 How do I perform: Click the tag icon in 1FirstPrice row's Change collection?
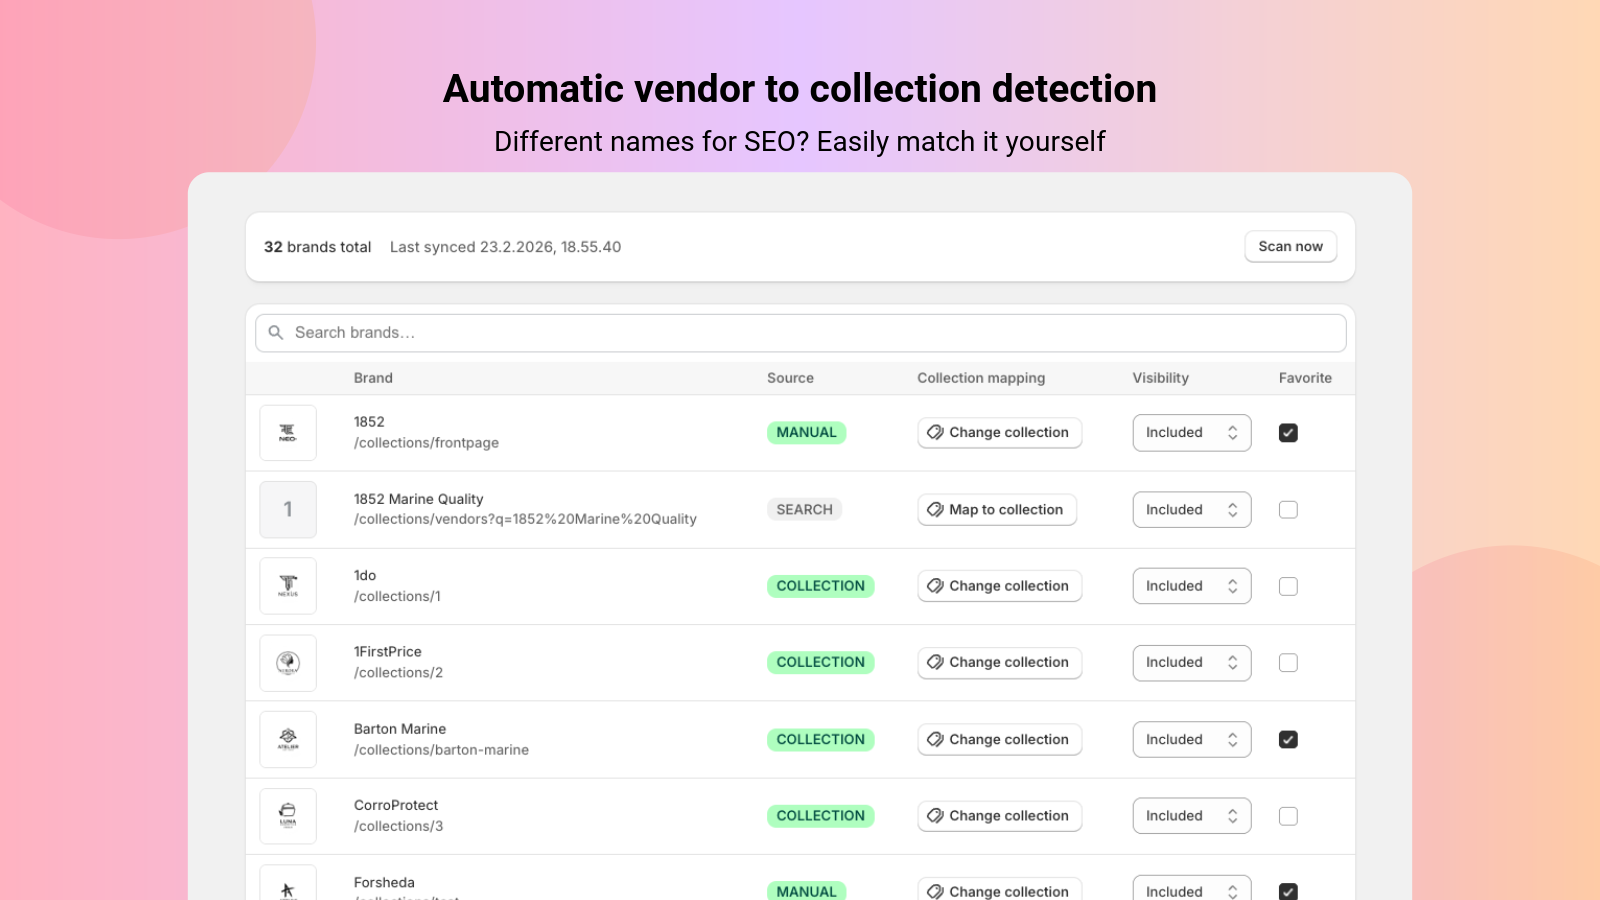tap(935, 663)
